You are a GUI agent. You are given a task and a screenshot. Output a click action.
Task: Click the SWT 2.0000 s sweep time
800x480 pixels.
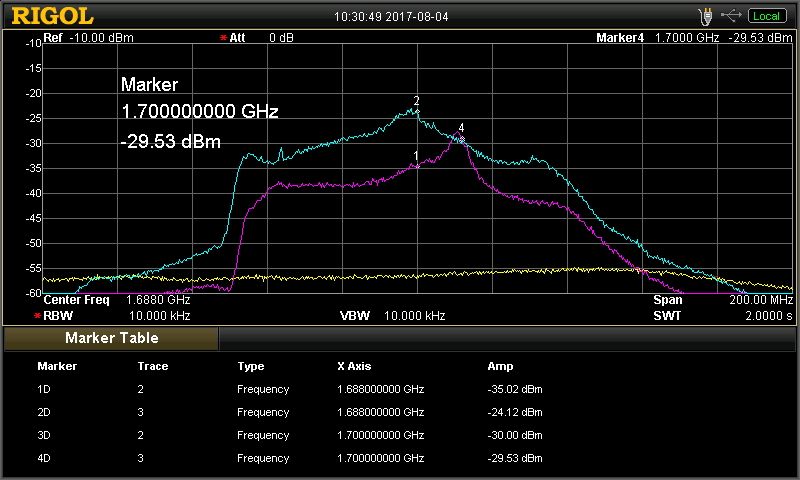click(722, 315)
